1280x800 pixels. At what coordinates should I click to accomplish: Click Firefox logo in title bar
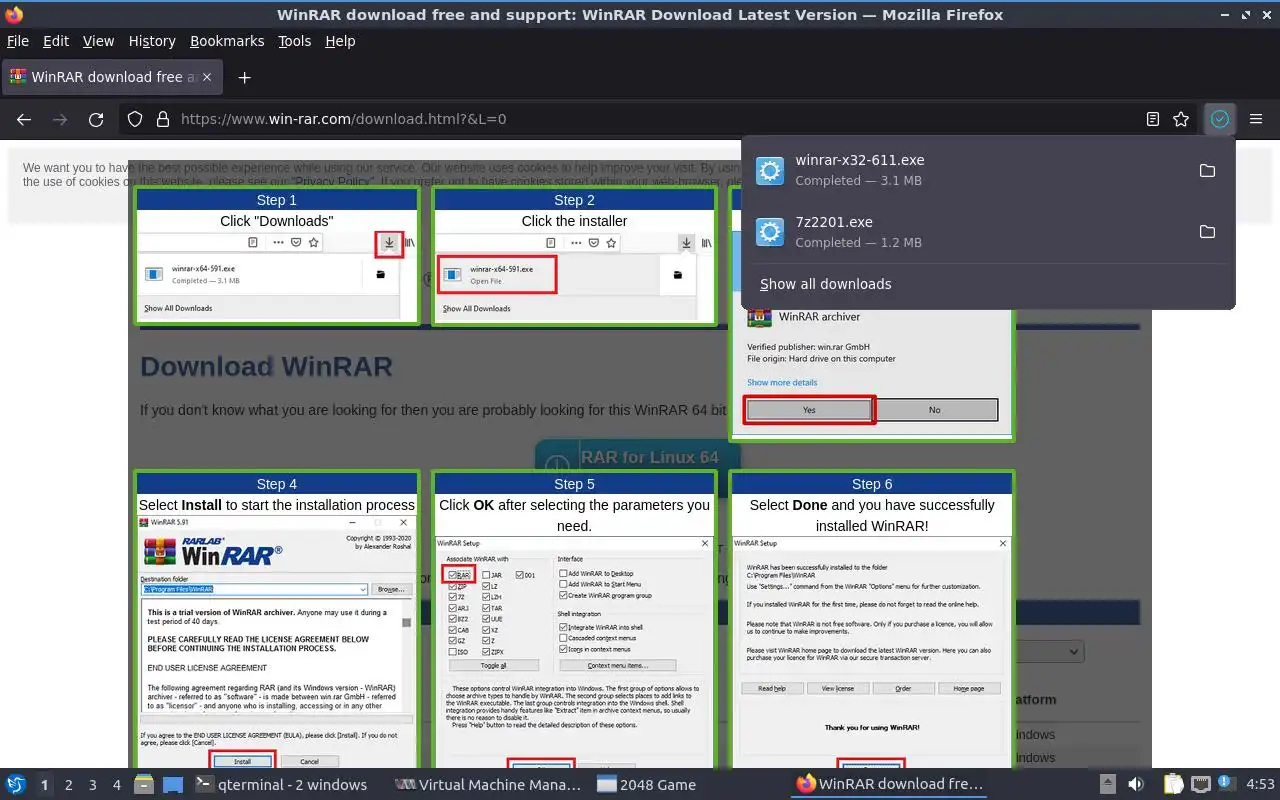coord(14,15)
